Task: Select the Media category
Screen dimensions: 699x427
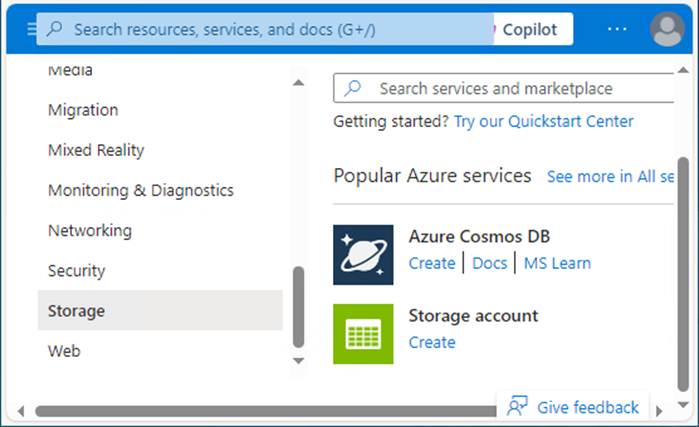Action: (70, 70)
